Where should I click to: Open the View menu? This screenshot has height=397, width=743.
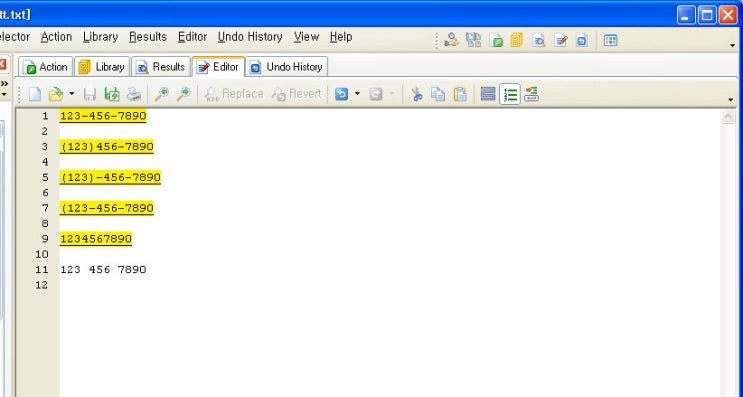306,37
